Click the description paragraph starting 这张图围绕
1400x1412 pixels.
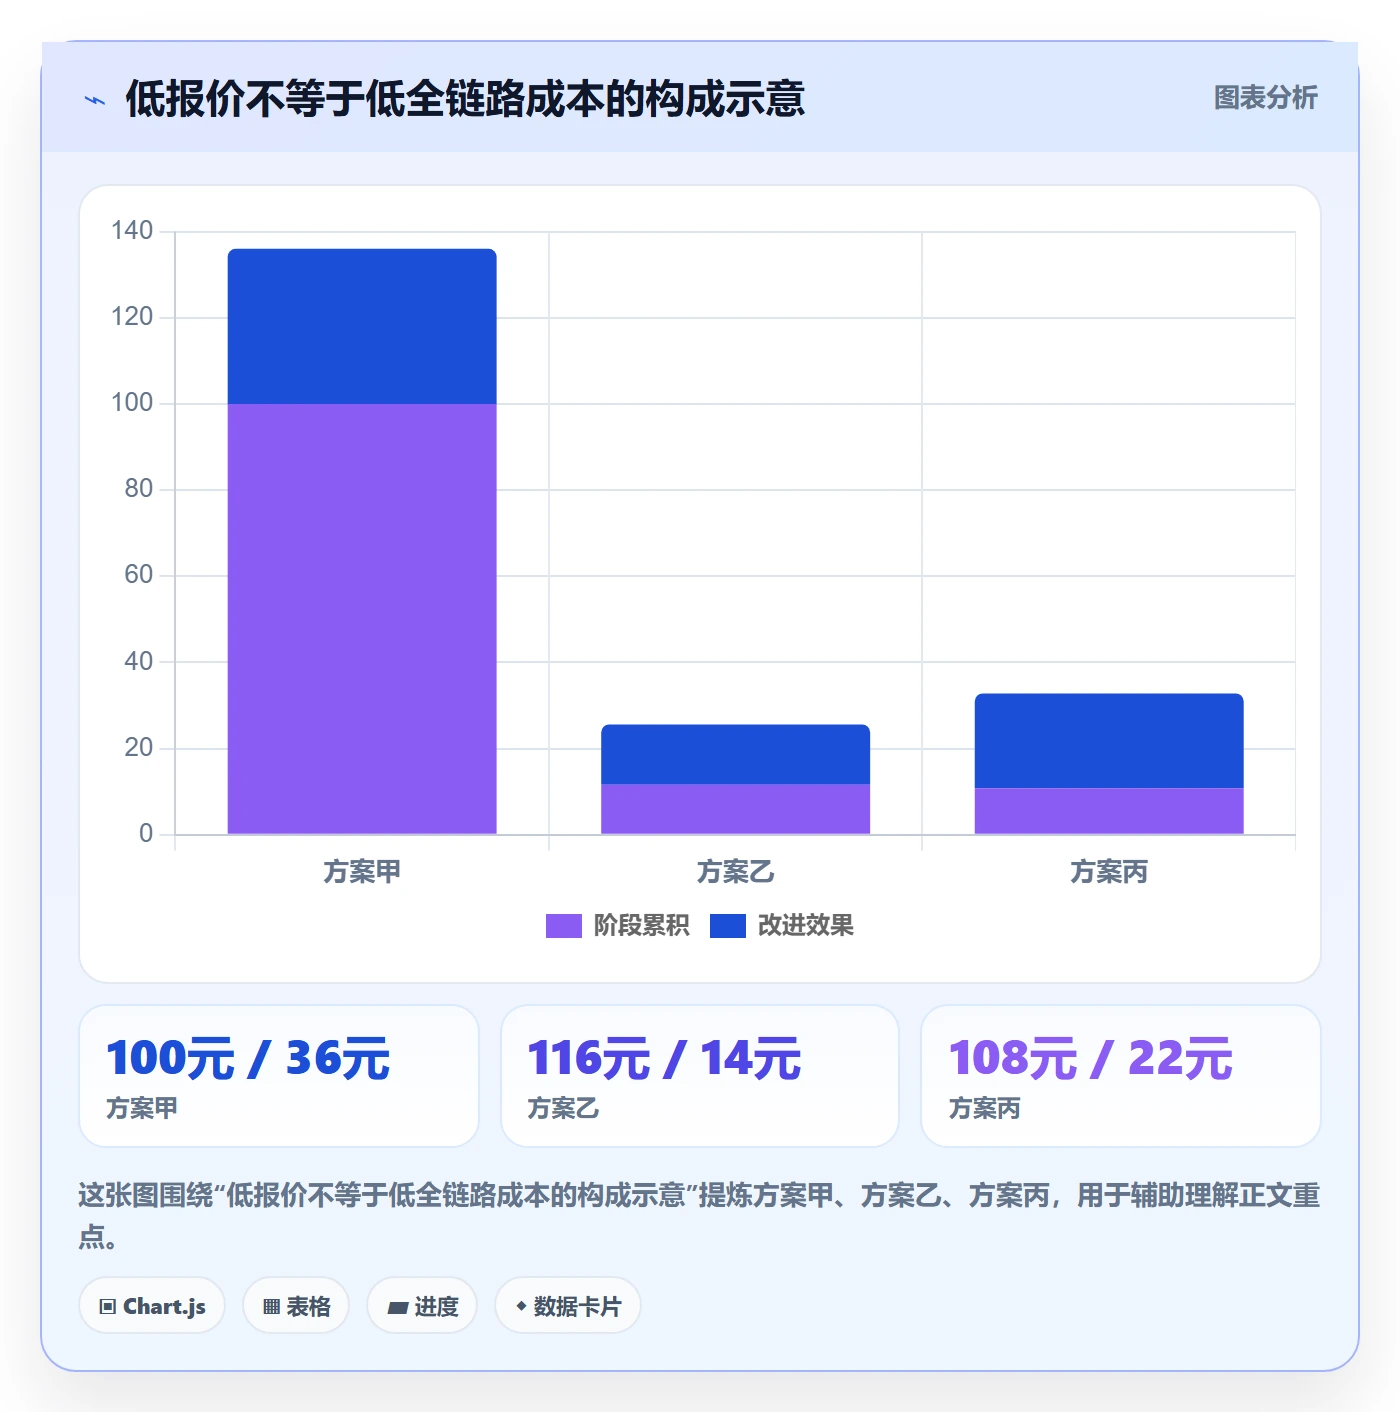pyautogui.click(x=700, y=1216)
